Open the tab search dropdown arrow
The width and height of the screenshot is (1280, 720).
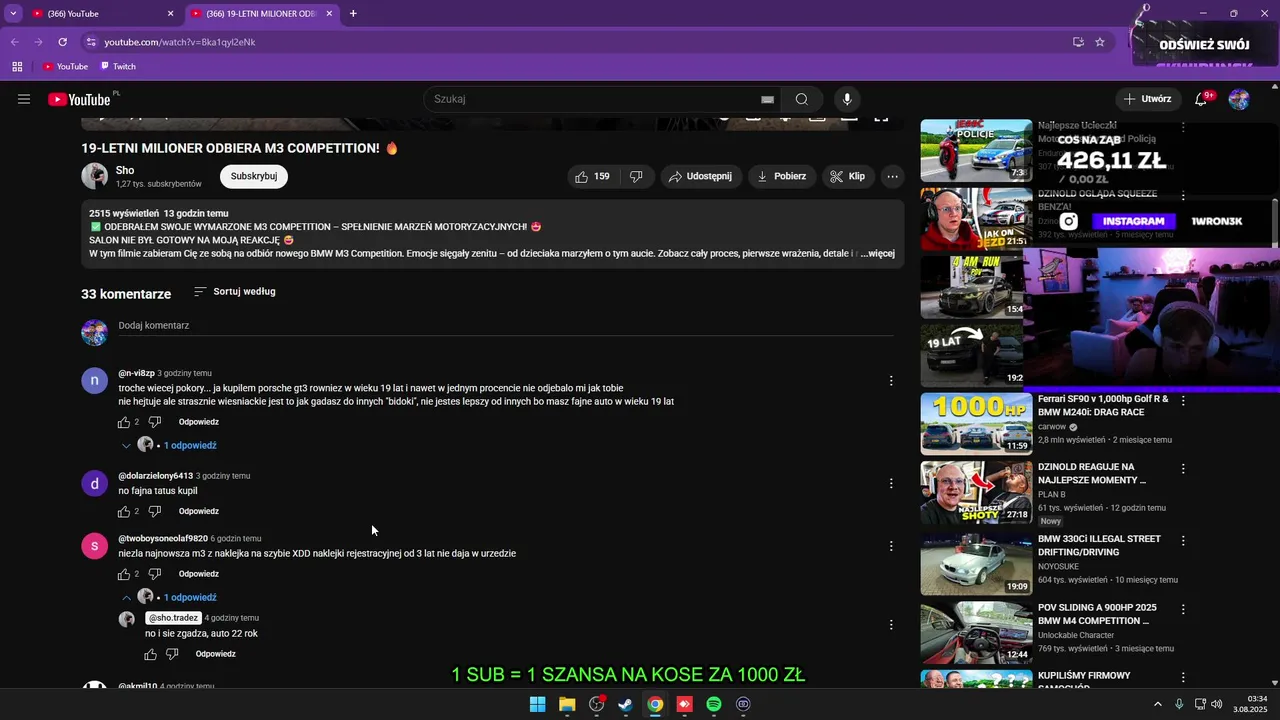click(13, 14)
